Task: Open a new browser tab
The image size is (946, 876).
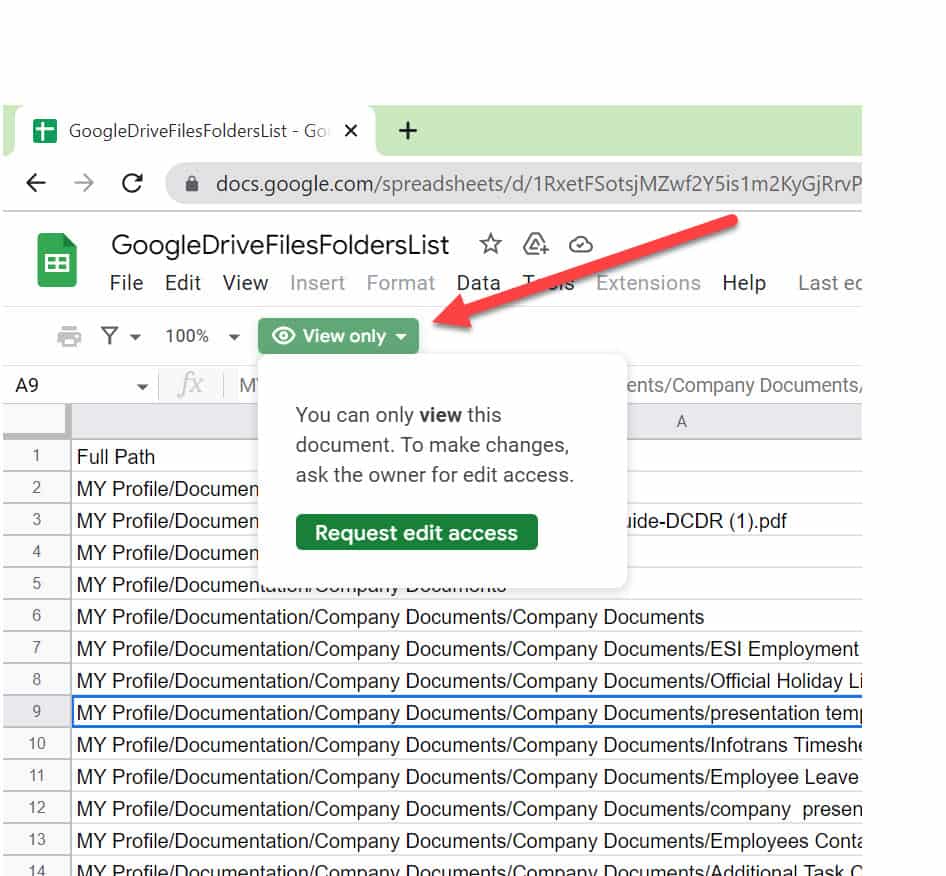Action: tap(408, 130)
